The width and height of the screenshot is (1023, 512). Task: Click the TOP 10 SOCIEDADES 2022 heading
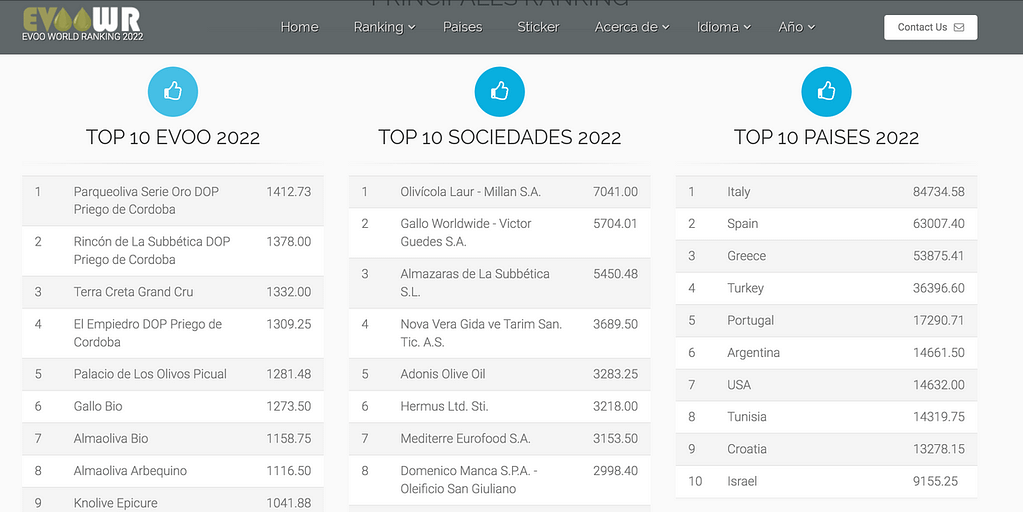pyautogui.click(x=500, y=137)
